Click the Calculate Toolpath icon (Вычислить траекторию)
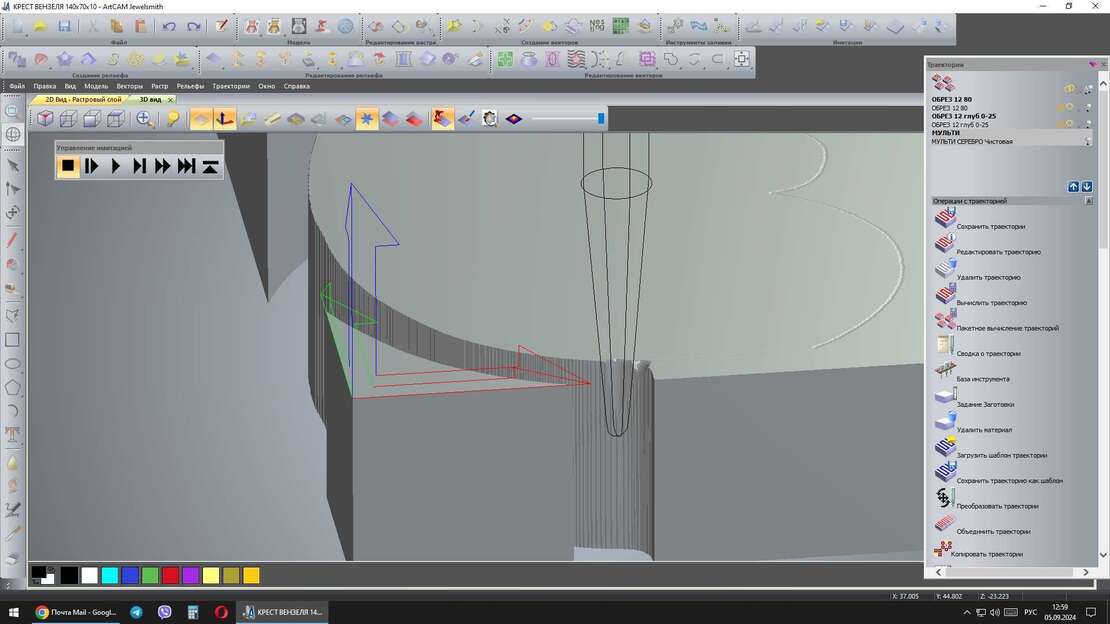Image resolution: width=1110 pixels, height=624 pixels. coord(945,294)
